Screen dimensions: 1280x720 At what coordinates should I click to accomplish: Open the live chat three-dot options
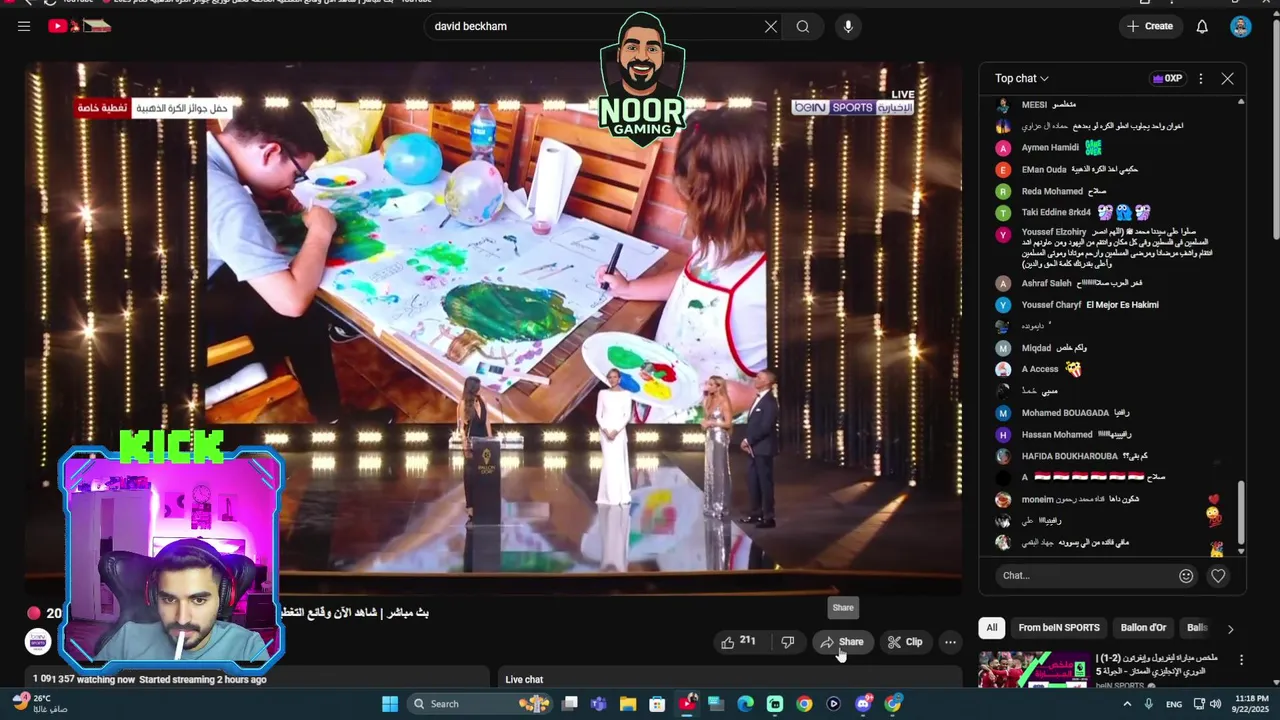[1200, 78]
